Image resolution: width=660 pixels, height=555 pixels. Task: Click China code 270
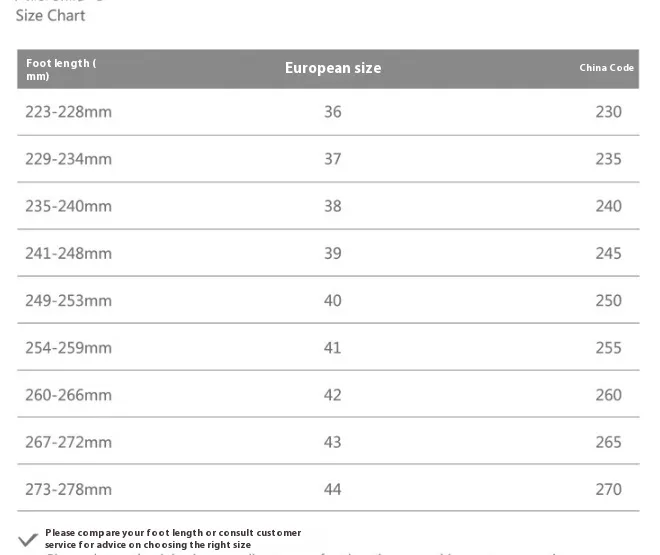click(608, 489)
